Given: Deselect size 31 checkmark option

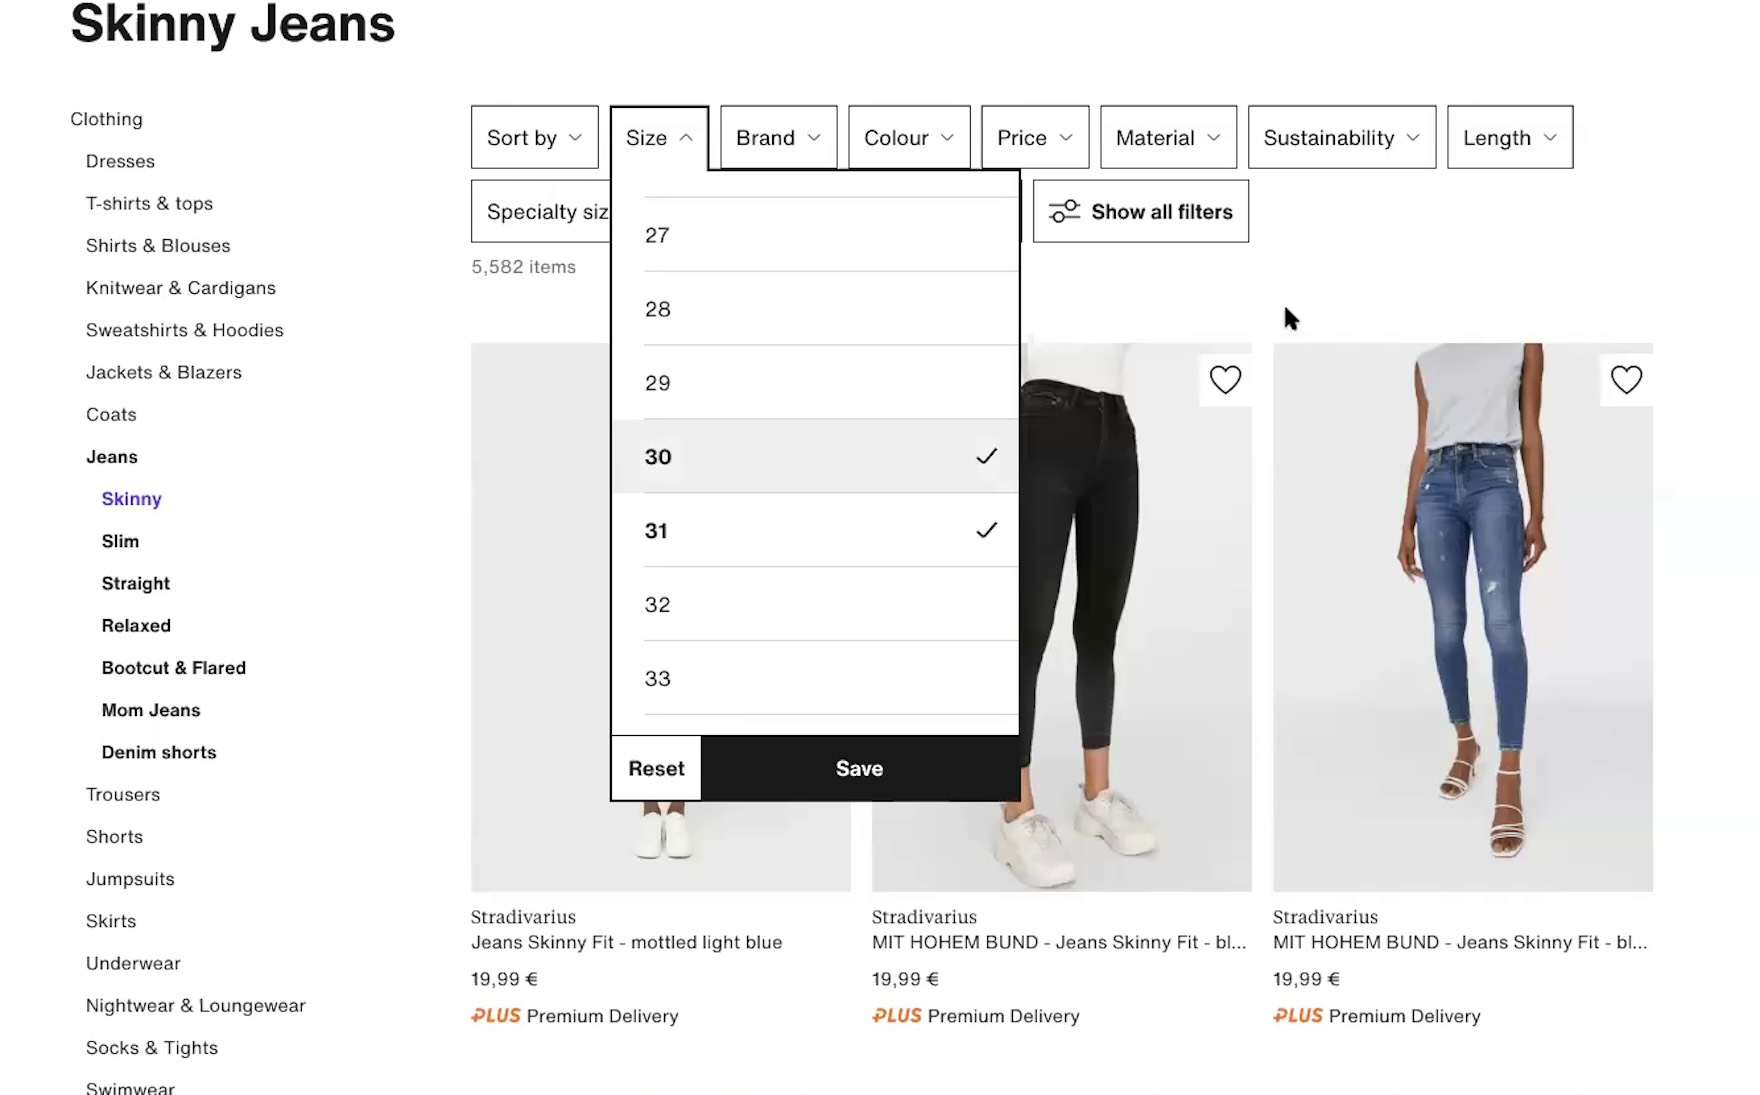Looking at the screenshot, I should 815,531.
